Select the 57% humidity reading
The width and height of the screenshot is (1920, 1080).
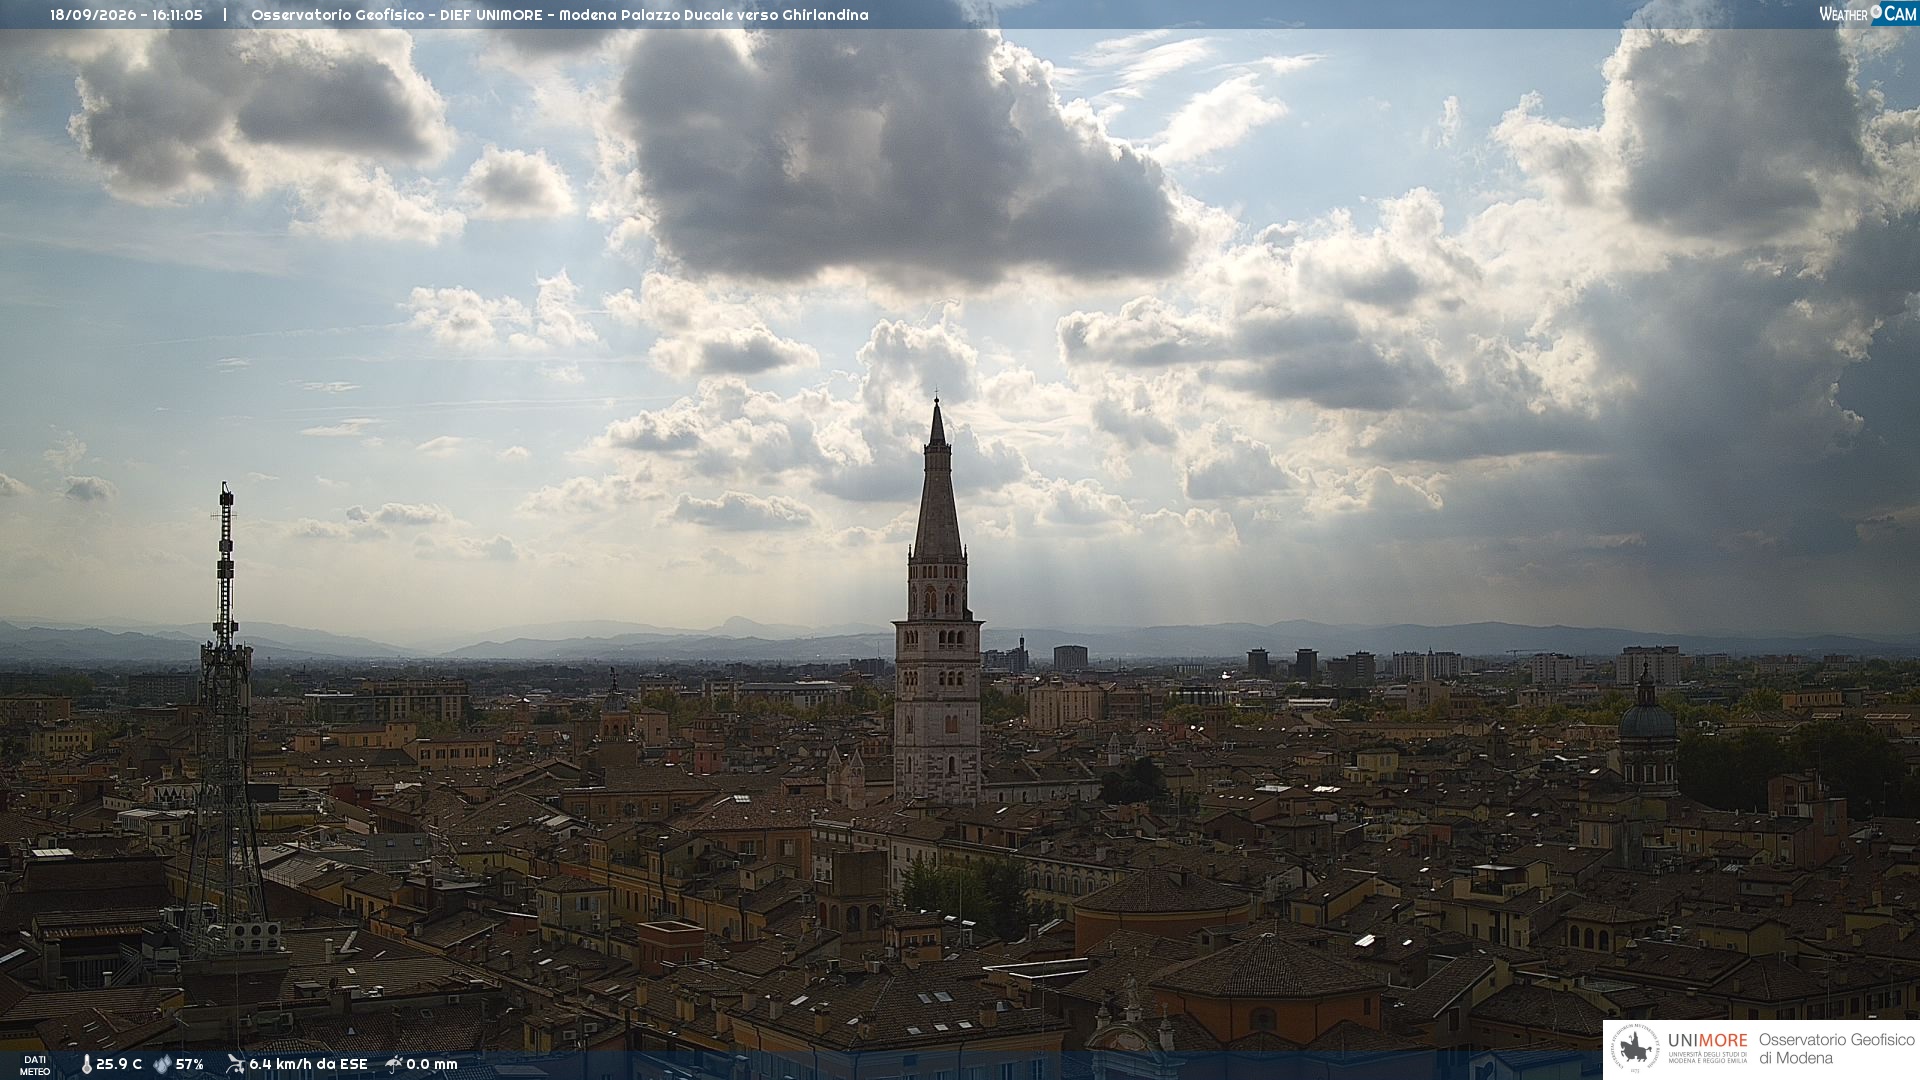pos(190,1065)
